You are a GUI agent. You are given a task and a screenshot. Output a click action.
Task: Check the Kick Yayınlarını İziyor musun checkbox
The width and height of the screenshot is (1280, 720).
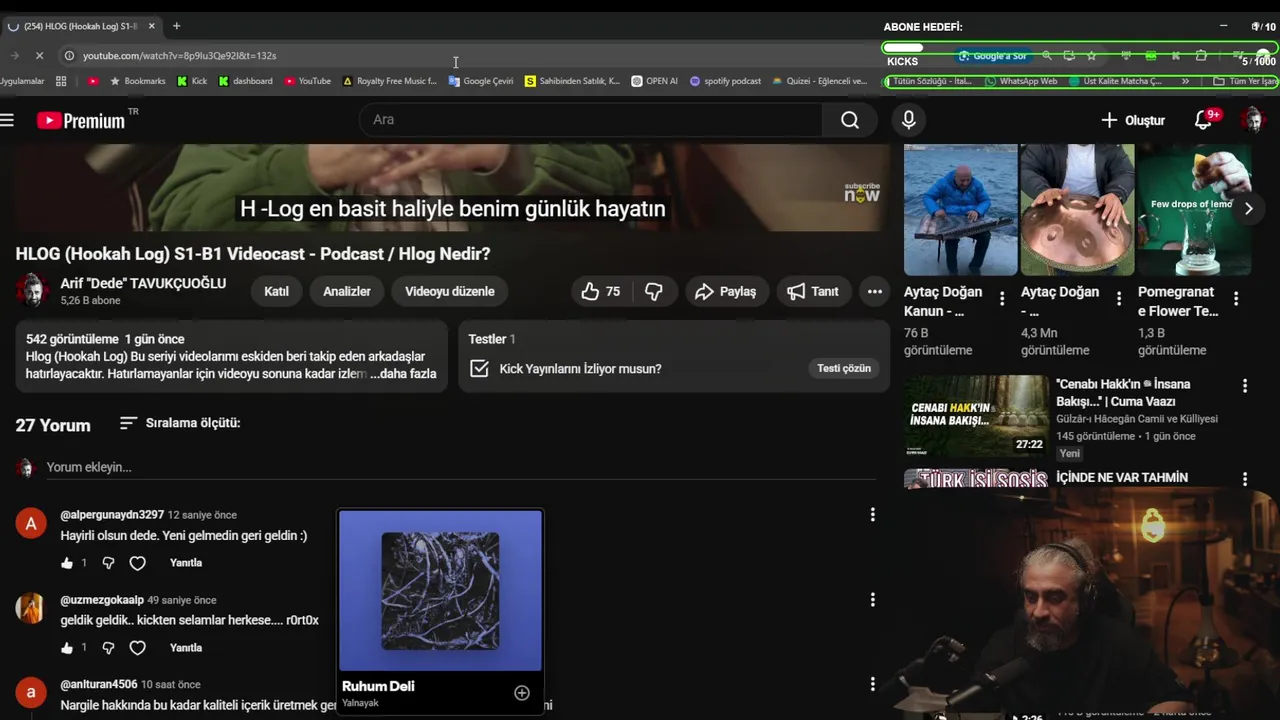(480, 369)
